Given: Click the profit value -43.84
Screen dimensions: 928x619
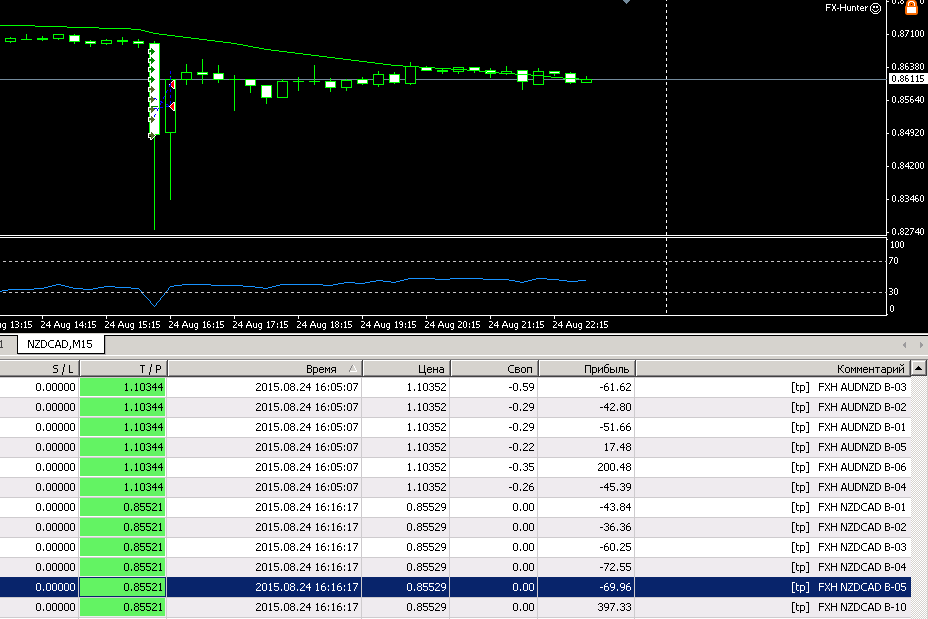Looking at the screenshot, I should click(615, 507).
